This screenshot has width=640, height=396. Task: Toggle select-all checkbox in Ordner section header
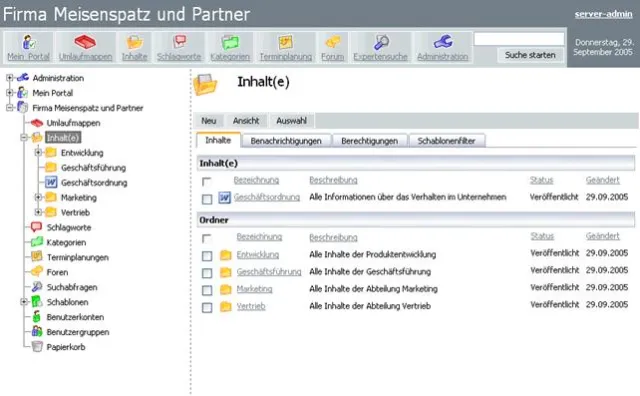coord(207,238)
